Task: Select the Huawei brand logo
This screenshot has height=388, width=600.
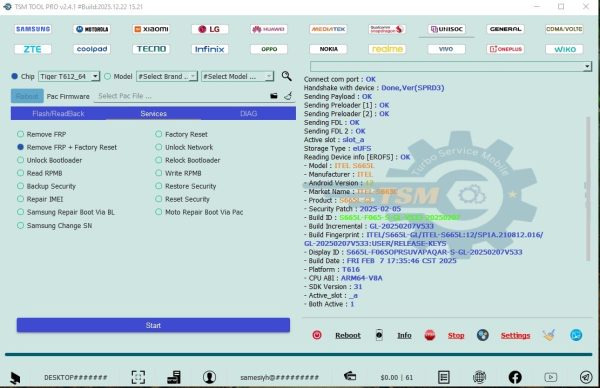Action: [269, 29]
